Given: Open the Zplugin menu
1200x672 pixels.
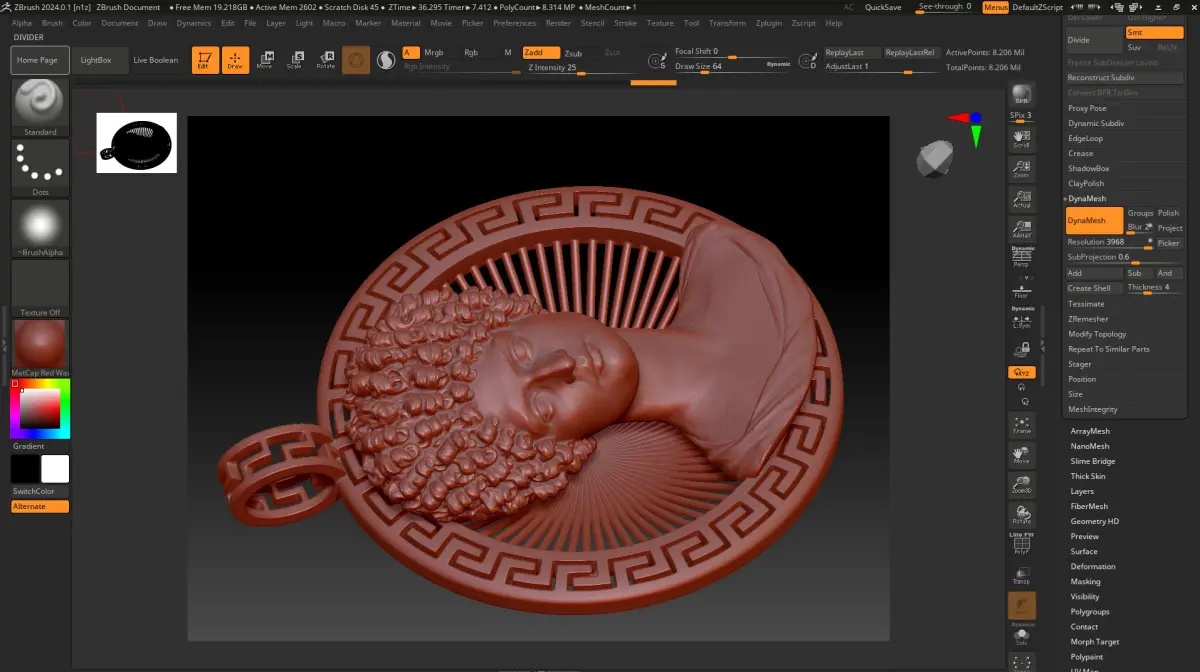Looking at the screenshot, I should 769,23.
